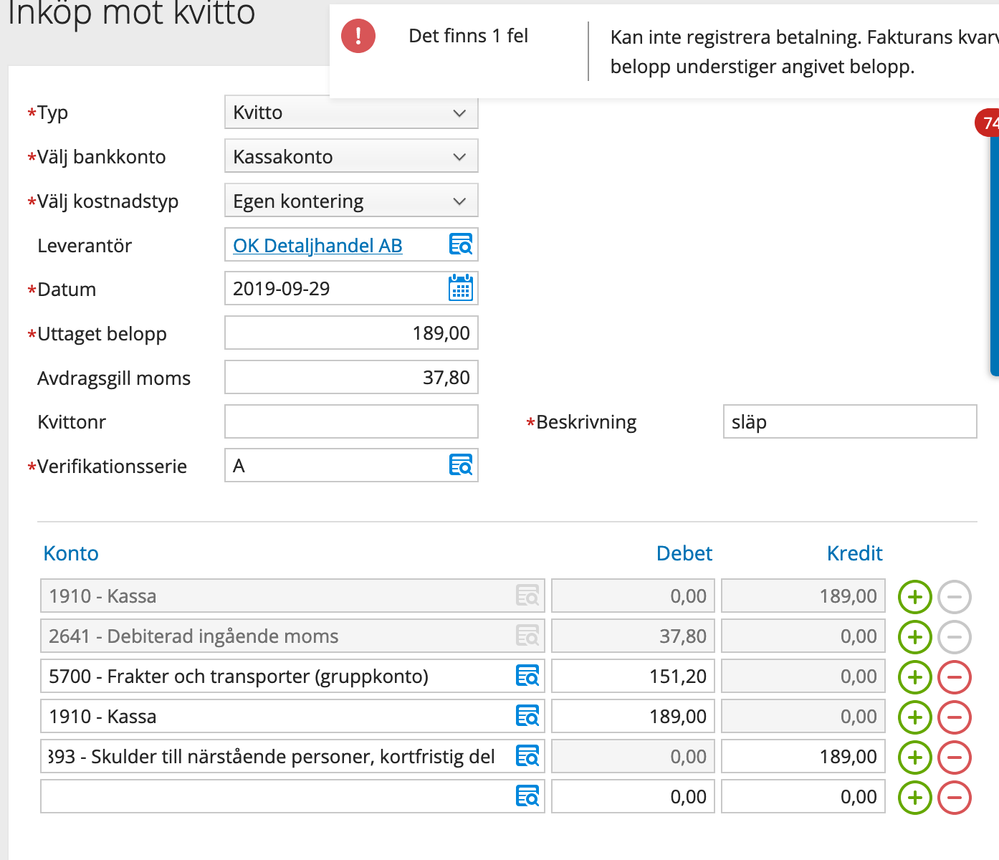
Task: Click kredit 0,00 in the last row
Action: pos(803,796)
